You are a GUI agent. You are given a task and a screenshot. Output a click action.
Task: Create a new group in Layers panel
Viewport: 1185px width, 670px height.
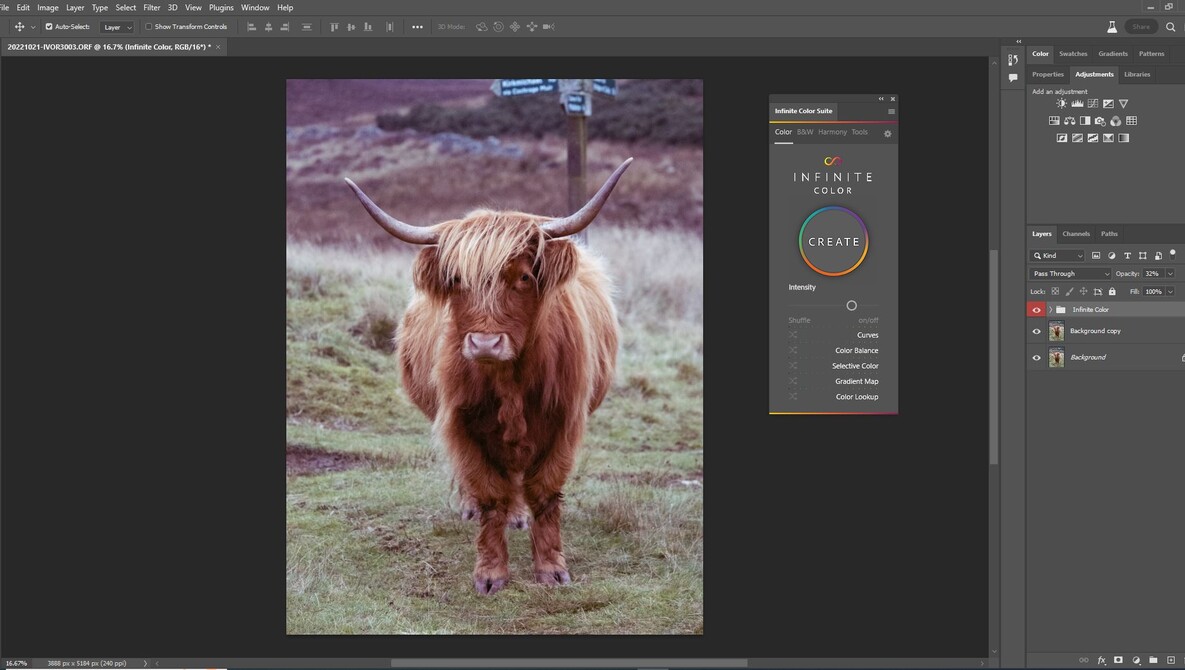1154,660
